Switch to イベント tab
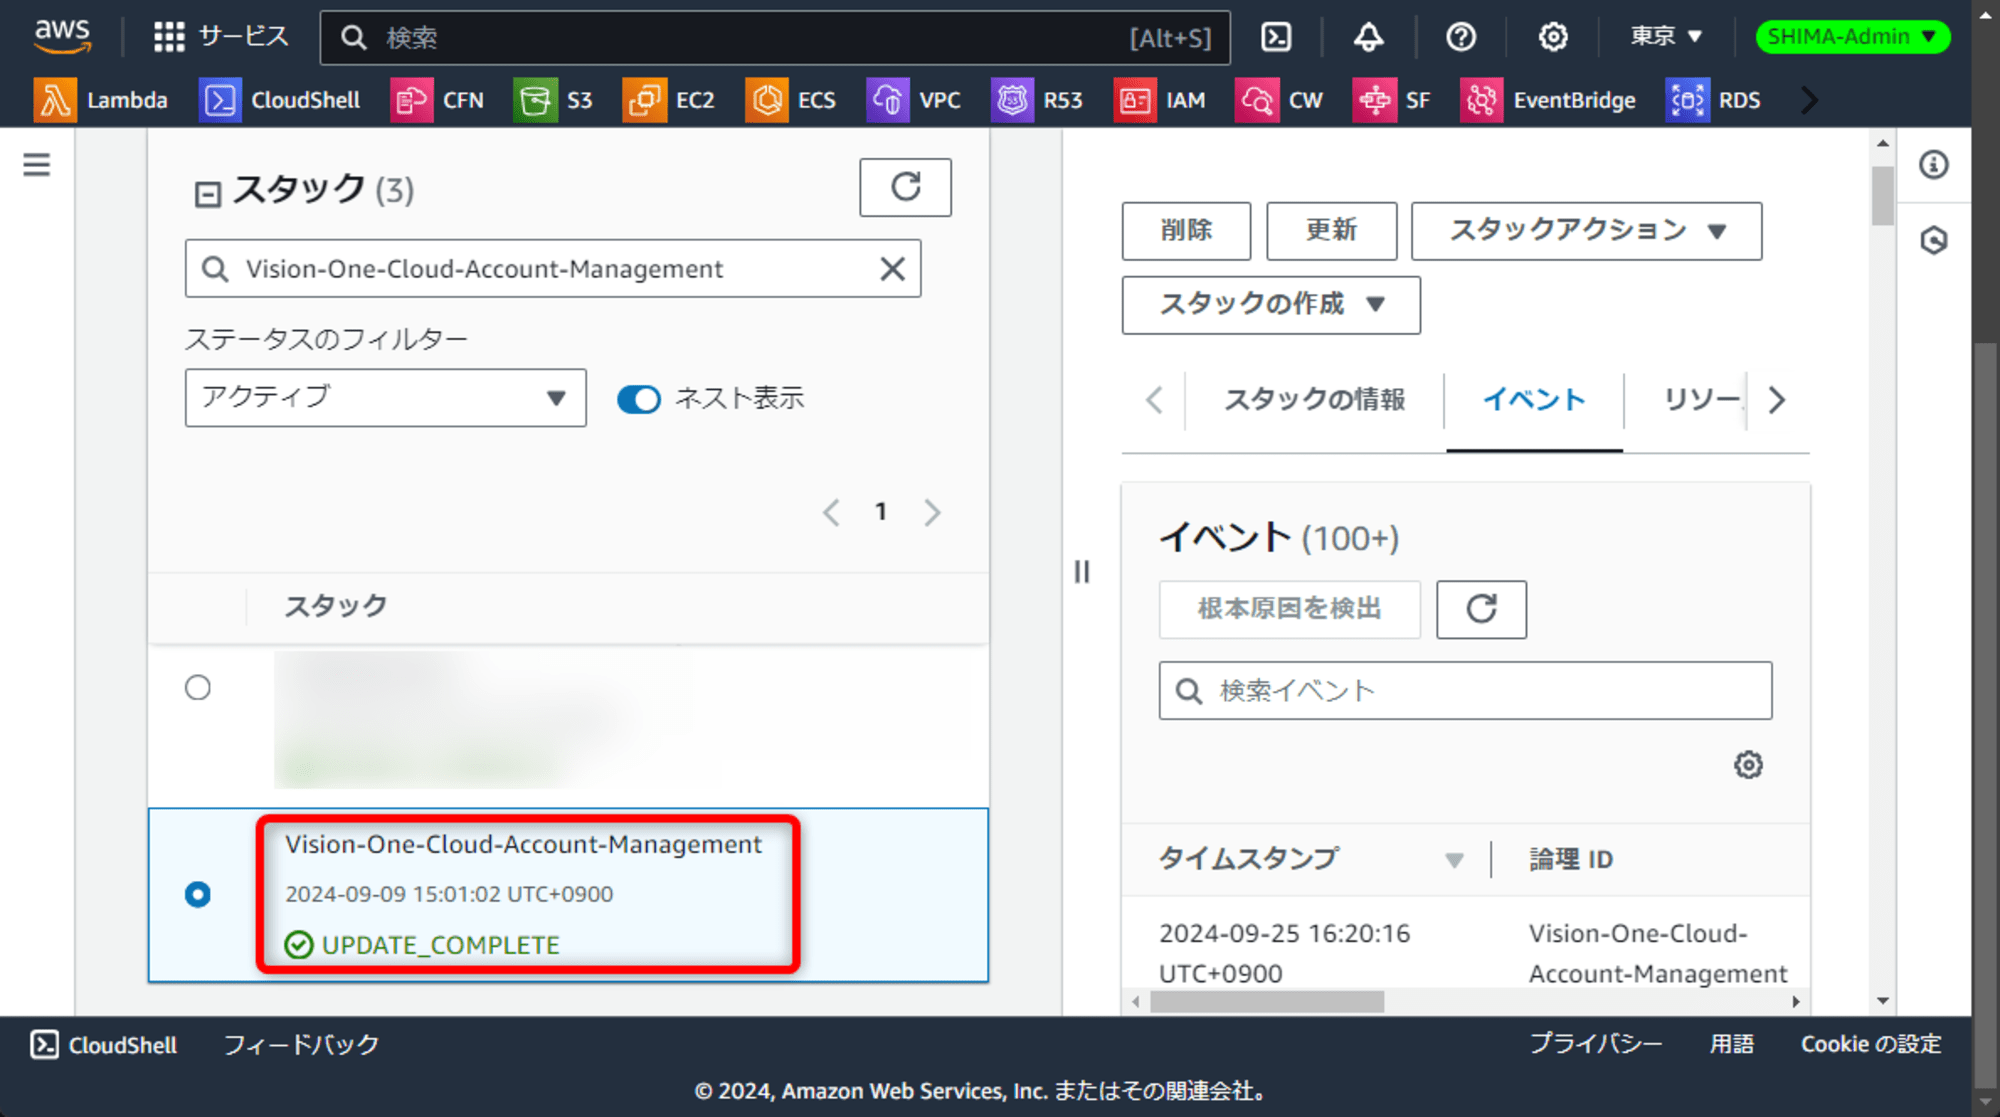The height and width of the screenshot is (1117, 2000). pyautogui.click(x=1534, y=400)
